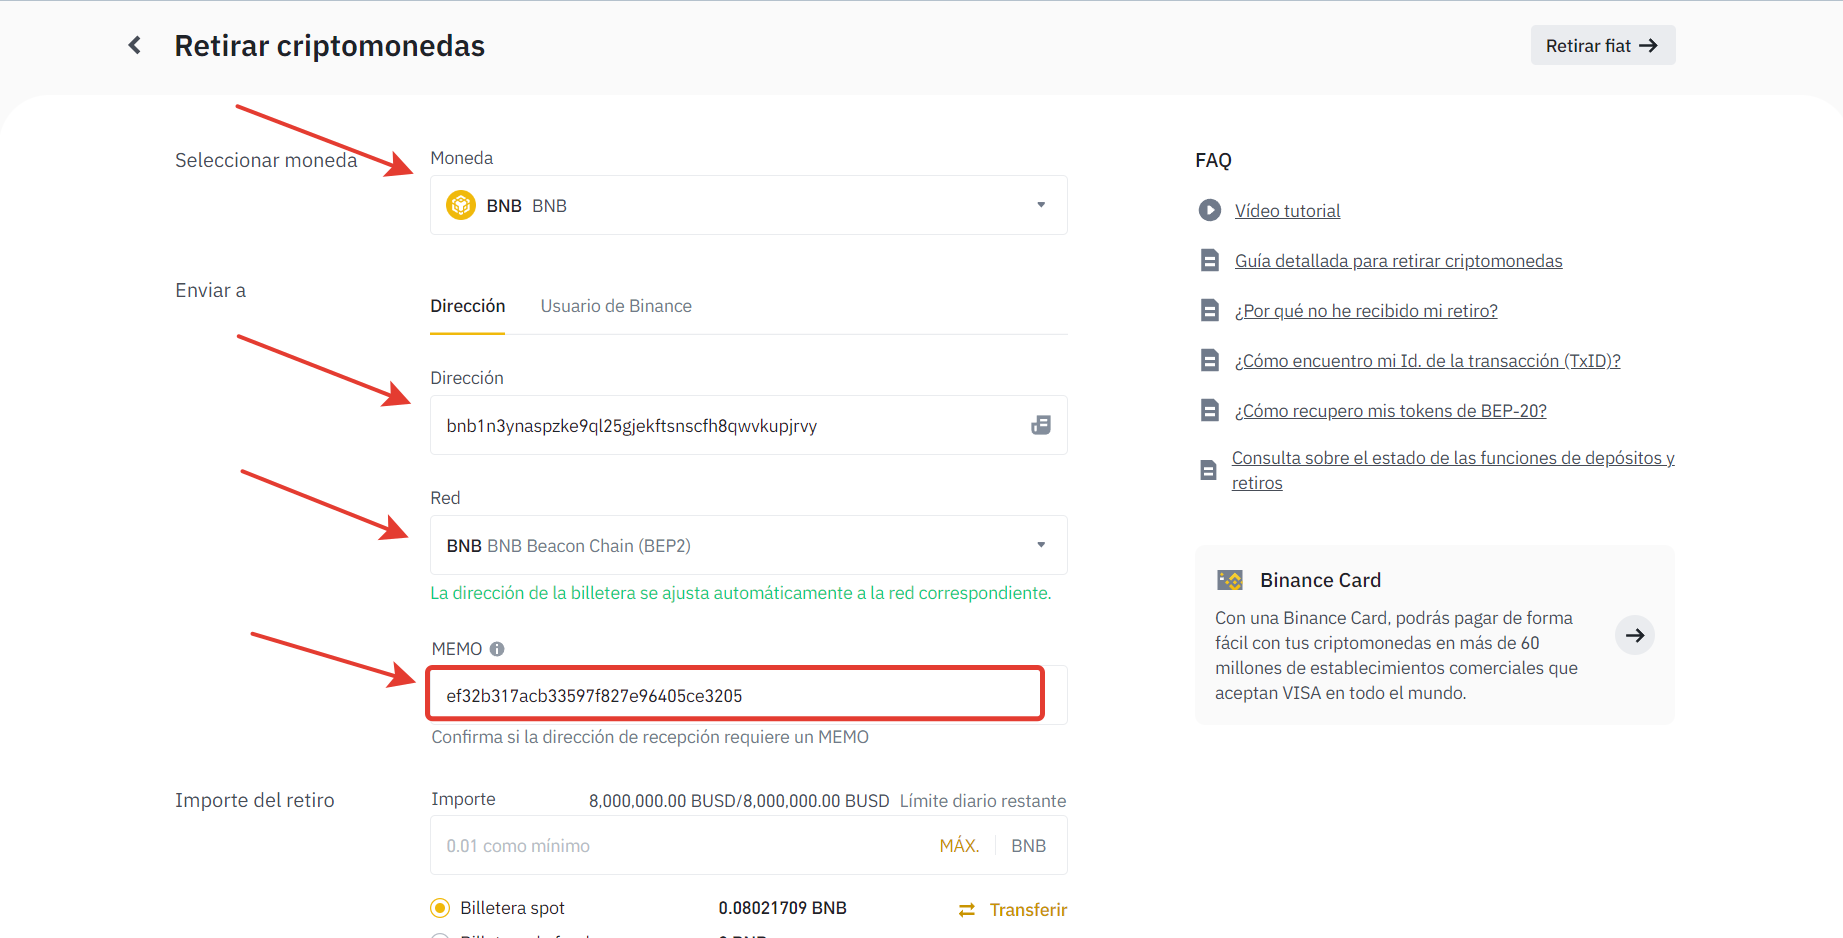
Task: Click the green wallet address network notice
Action: click(741, 593)
